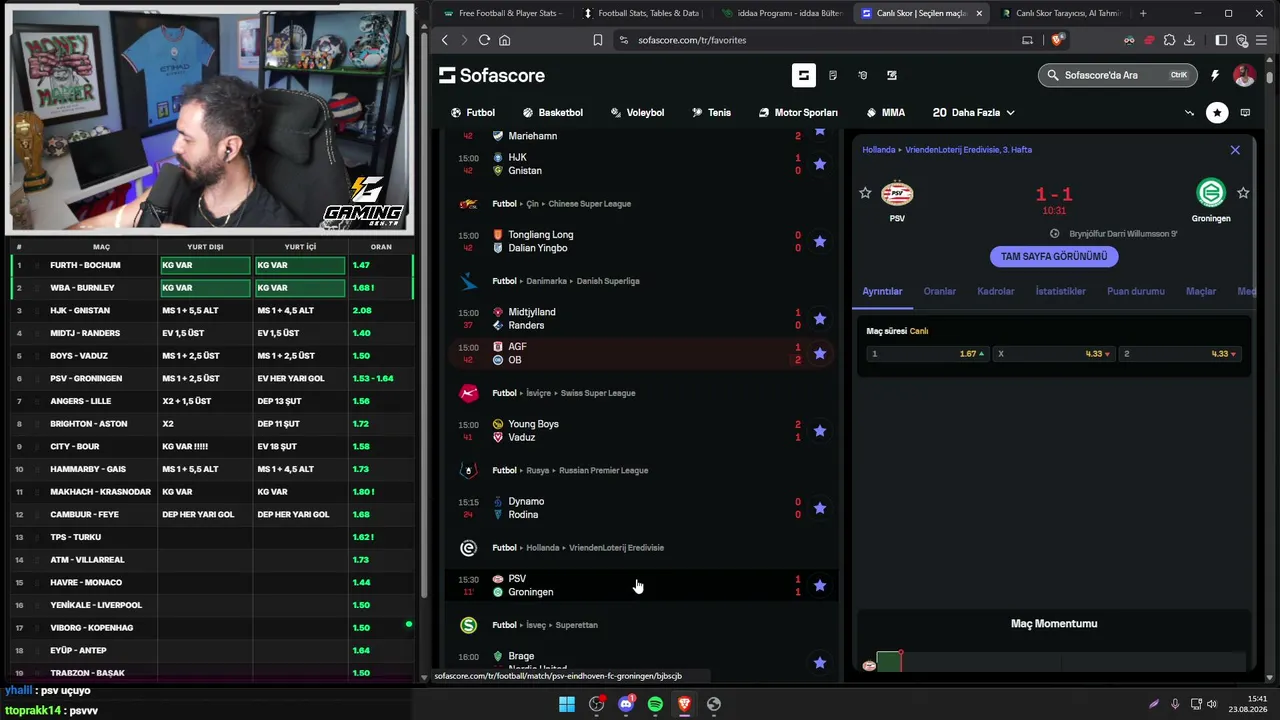Open Spotify from the taskbar
Viewport: 1280px width, 720px height.
pos(655,704)
